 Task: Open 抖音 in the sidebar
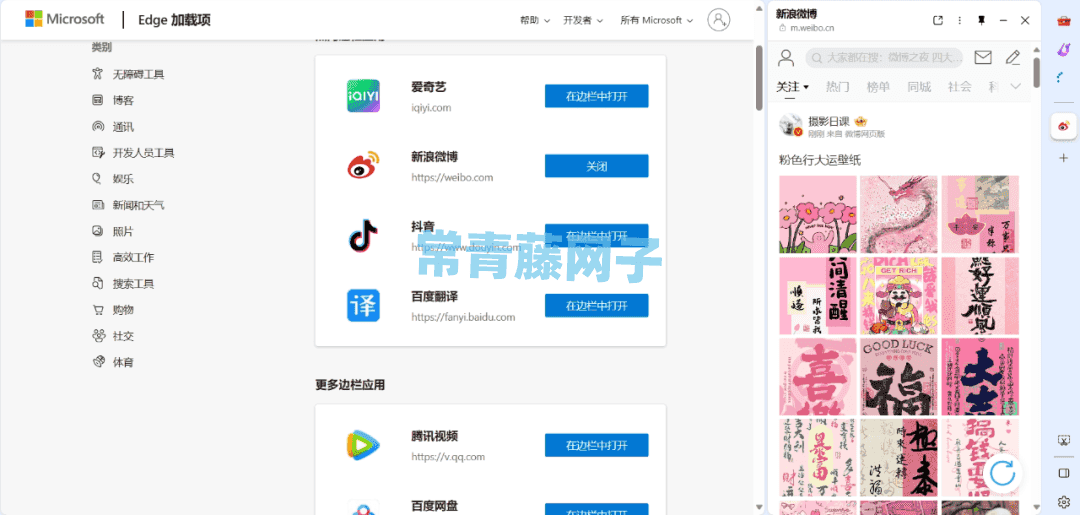(596, 235)
